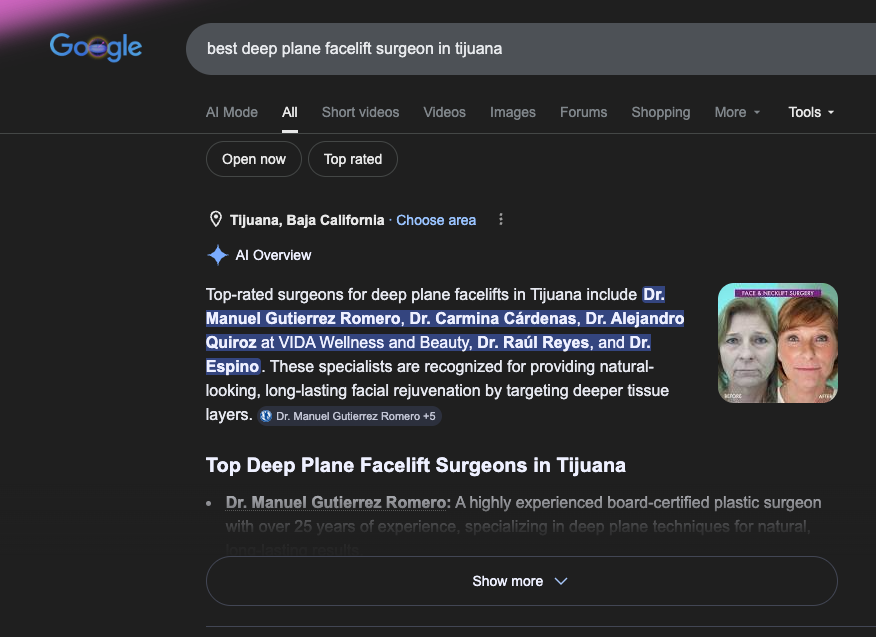
Task: Expand the More search options dropdown
Action: click(737, 112)
